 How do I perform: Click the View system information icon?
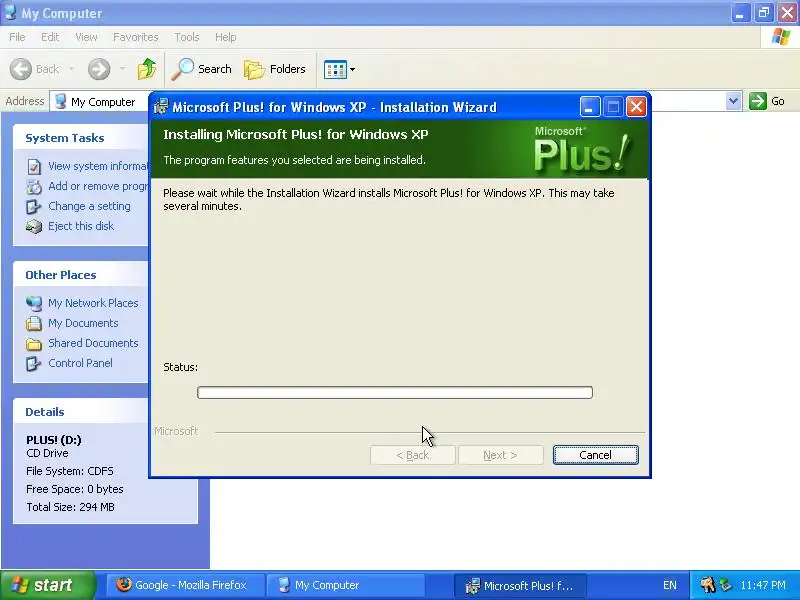[34, 166]
